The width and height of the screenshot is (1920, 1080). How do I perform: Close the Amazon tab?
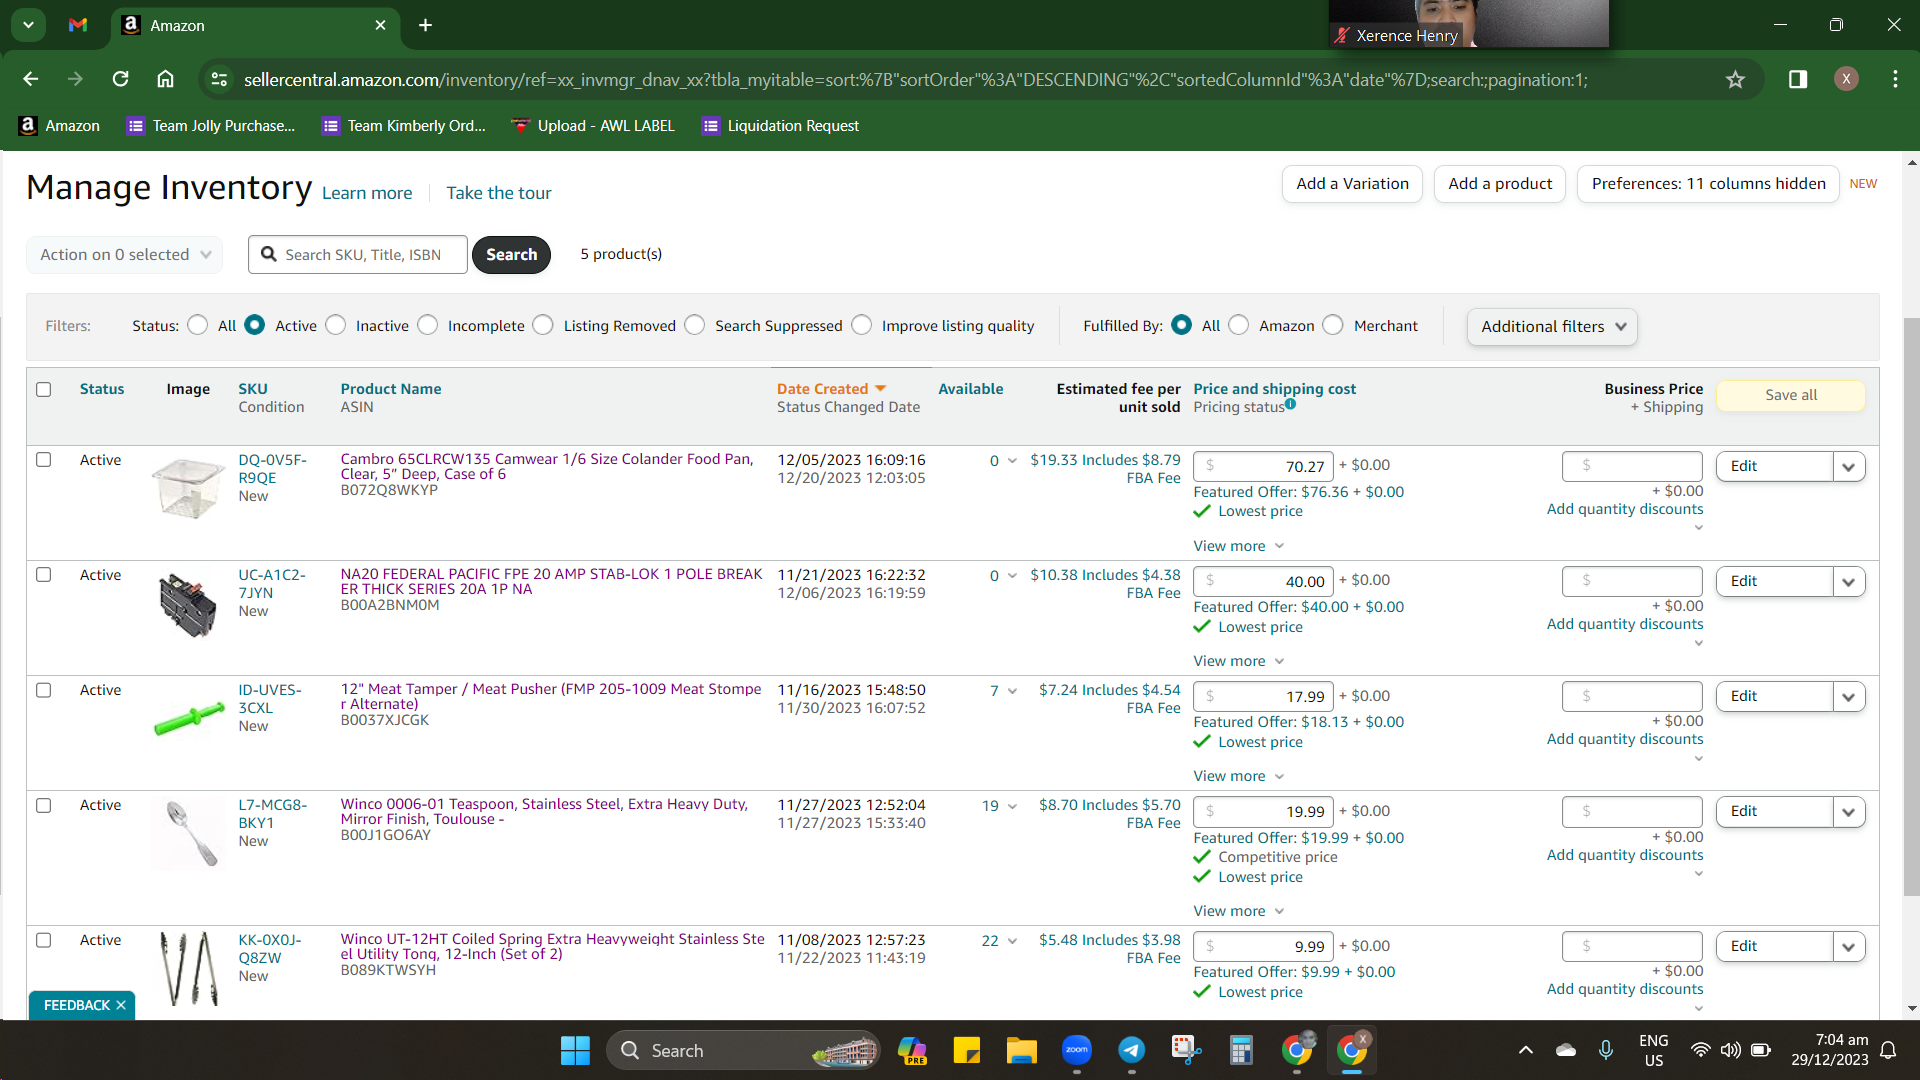pyautogui.click(x=380, y=25)
